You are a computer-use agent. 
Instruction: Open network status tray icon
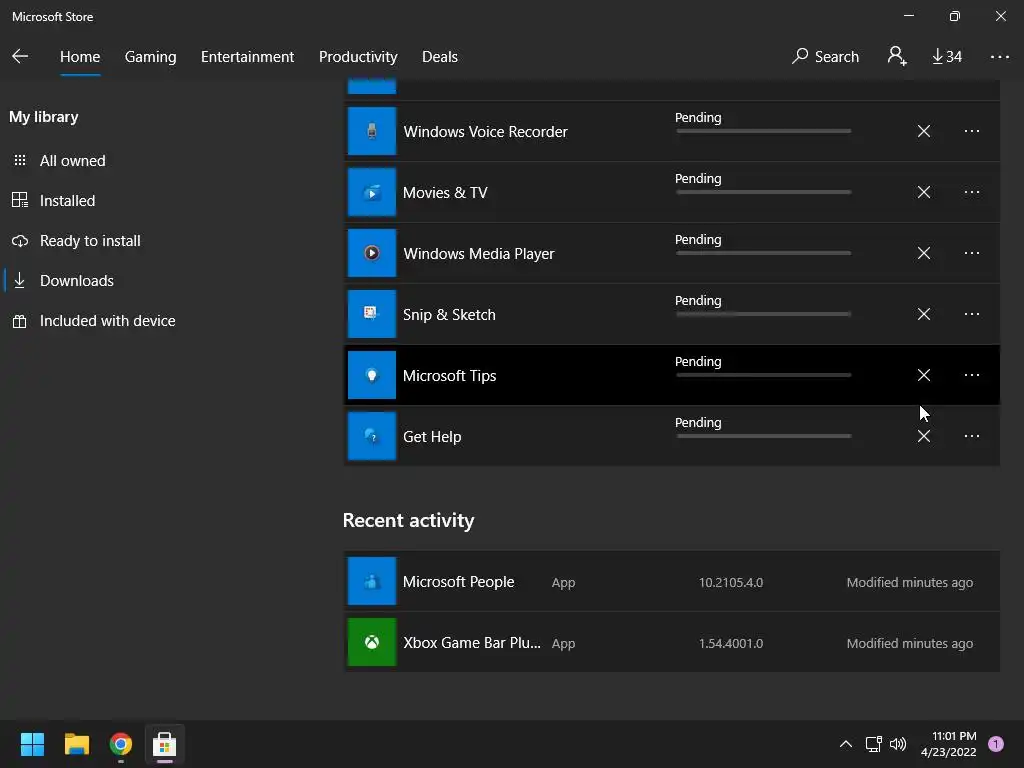click(x=873, y=744)
